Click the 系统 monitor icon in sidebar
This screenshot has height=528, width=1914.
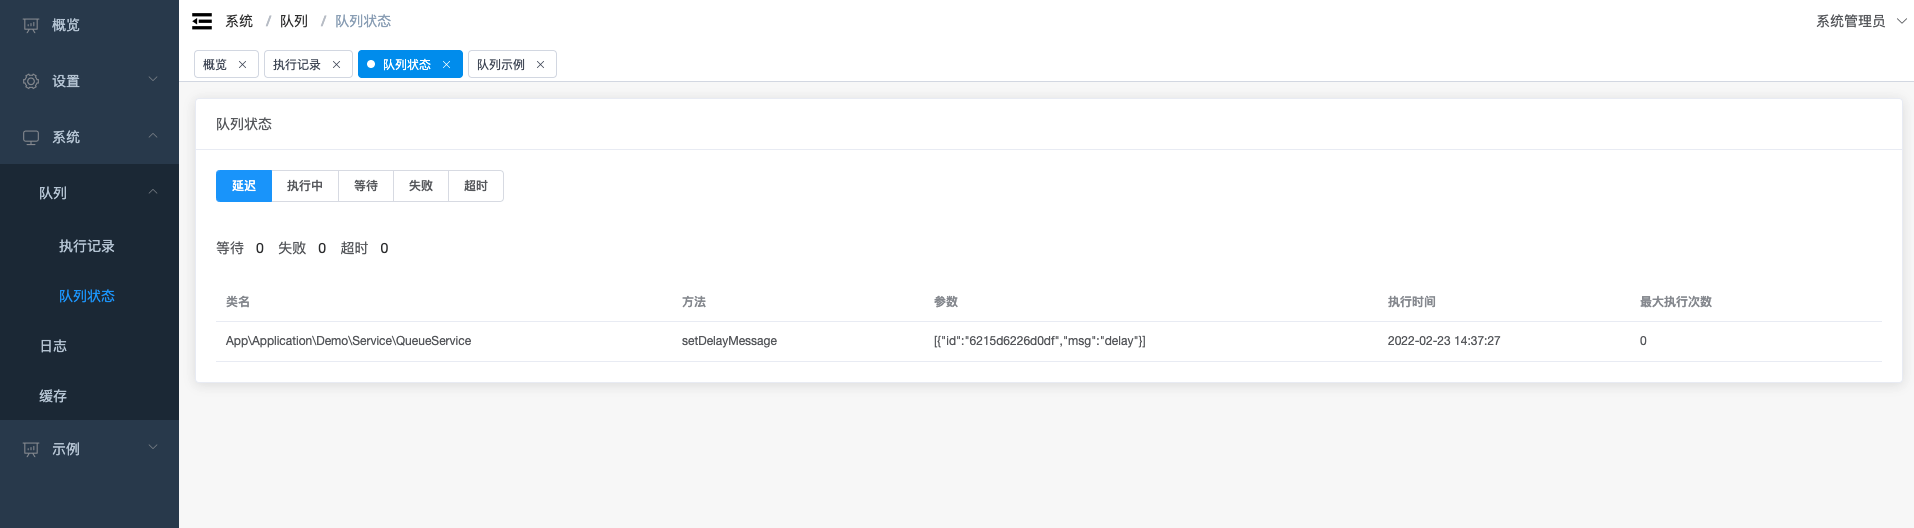click(31, 137)
